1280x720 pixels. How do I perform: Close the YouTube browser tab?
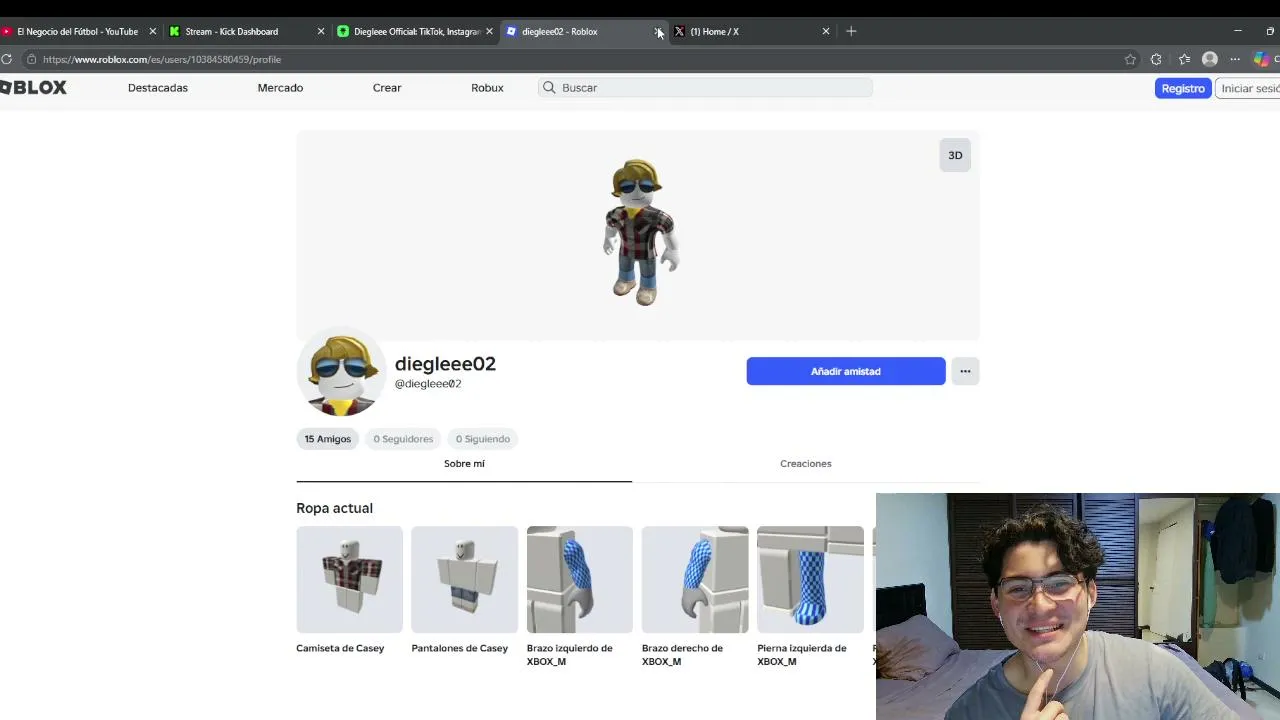tap(153, 31)
